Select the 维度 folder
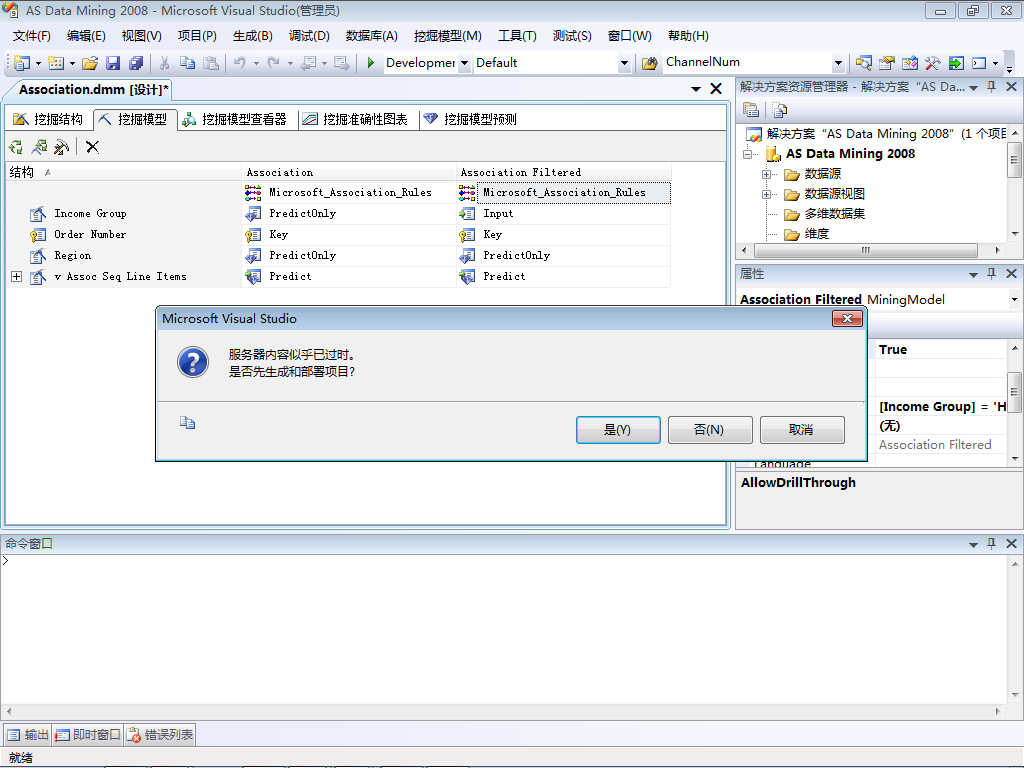This screenshot has width=1024, height=768. 816,234
